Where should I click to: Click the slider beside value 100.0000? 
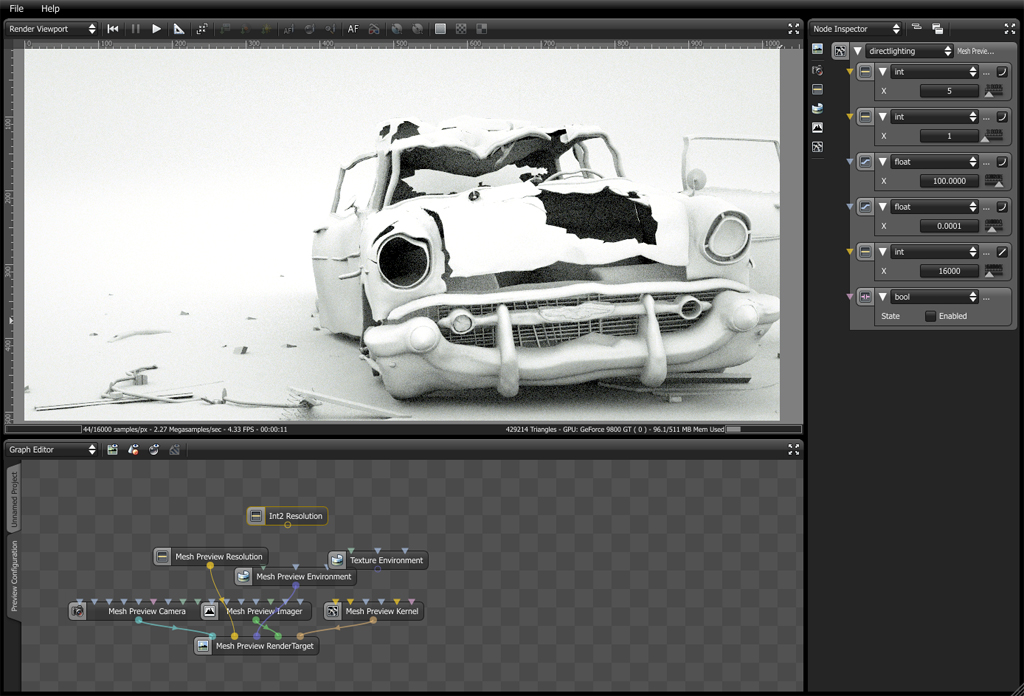(x=994, y=181)
